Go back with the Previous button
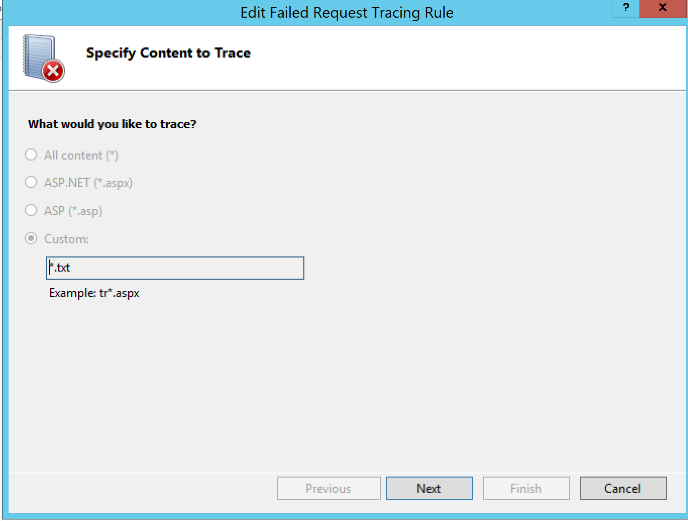Viewport: 688px width, 521px height. pos(328,489)
